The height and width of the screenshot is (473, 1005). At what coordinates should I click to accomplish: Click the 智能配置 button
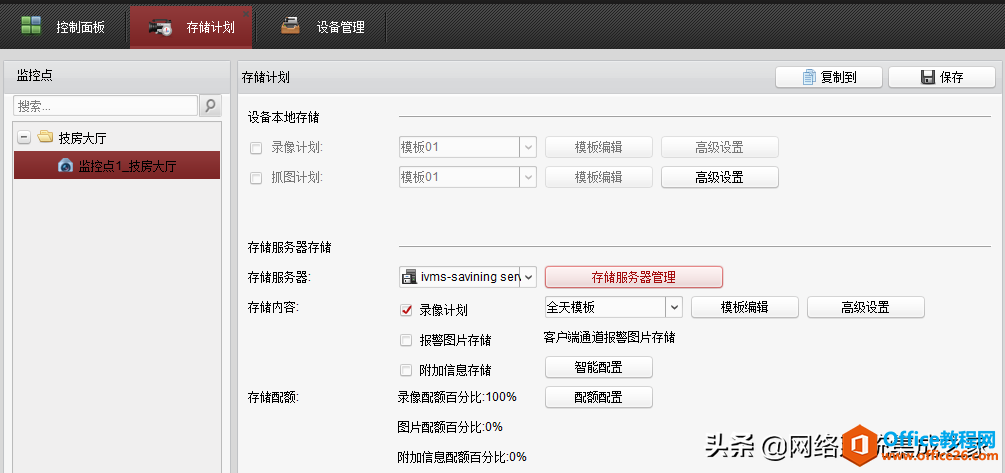[599, 367]
